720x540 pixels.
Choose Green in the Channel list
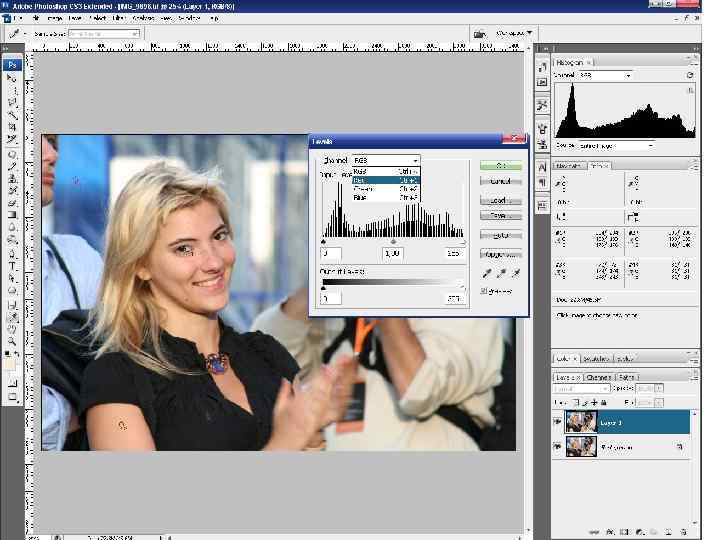point(386,189)
